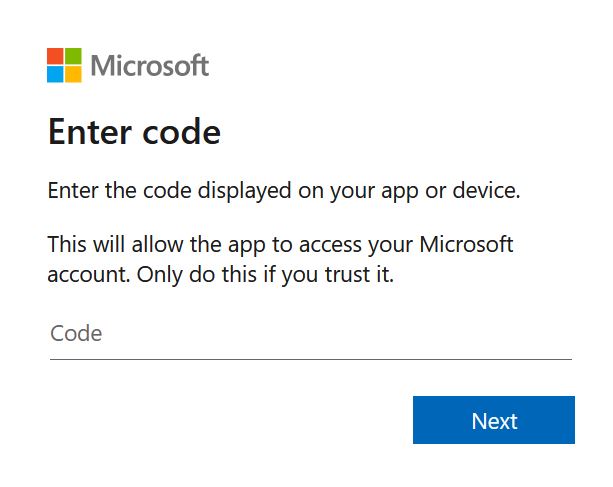
Task: Click the gray Microsoft wordmark beside the logo
Action: (x=150, y=65)
